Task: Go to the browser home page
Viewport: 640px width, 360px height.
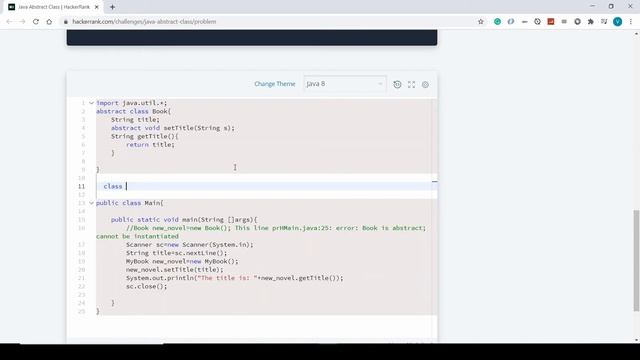Action: point(49,22)
